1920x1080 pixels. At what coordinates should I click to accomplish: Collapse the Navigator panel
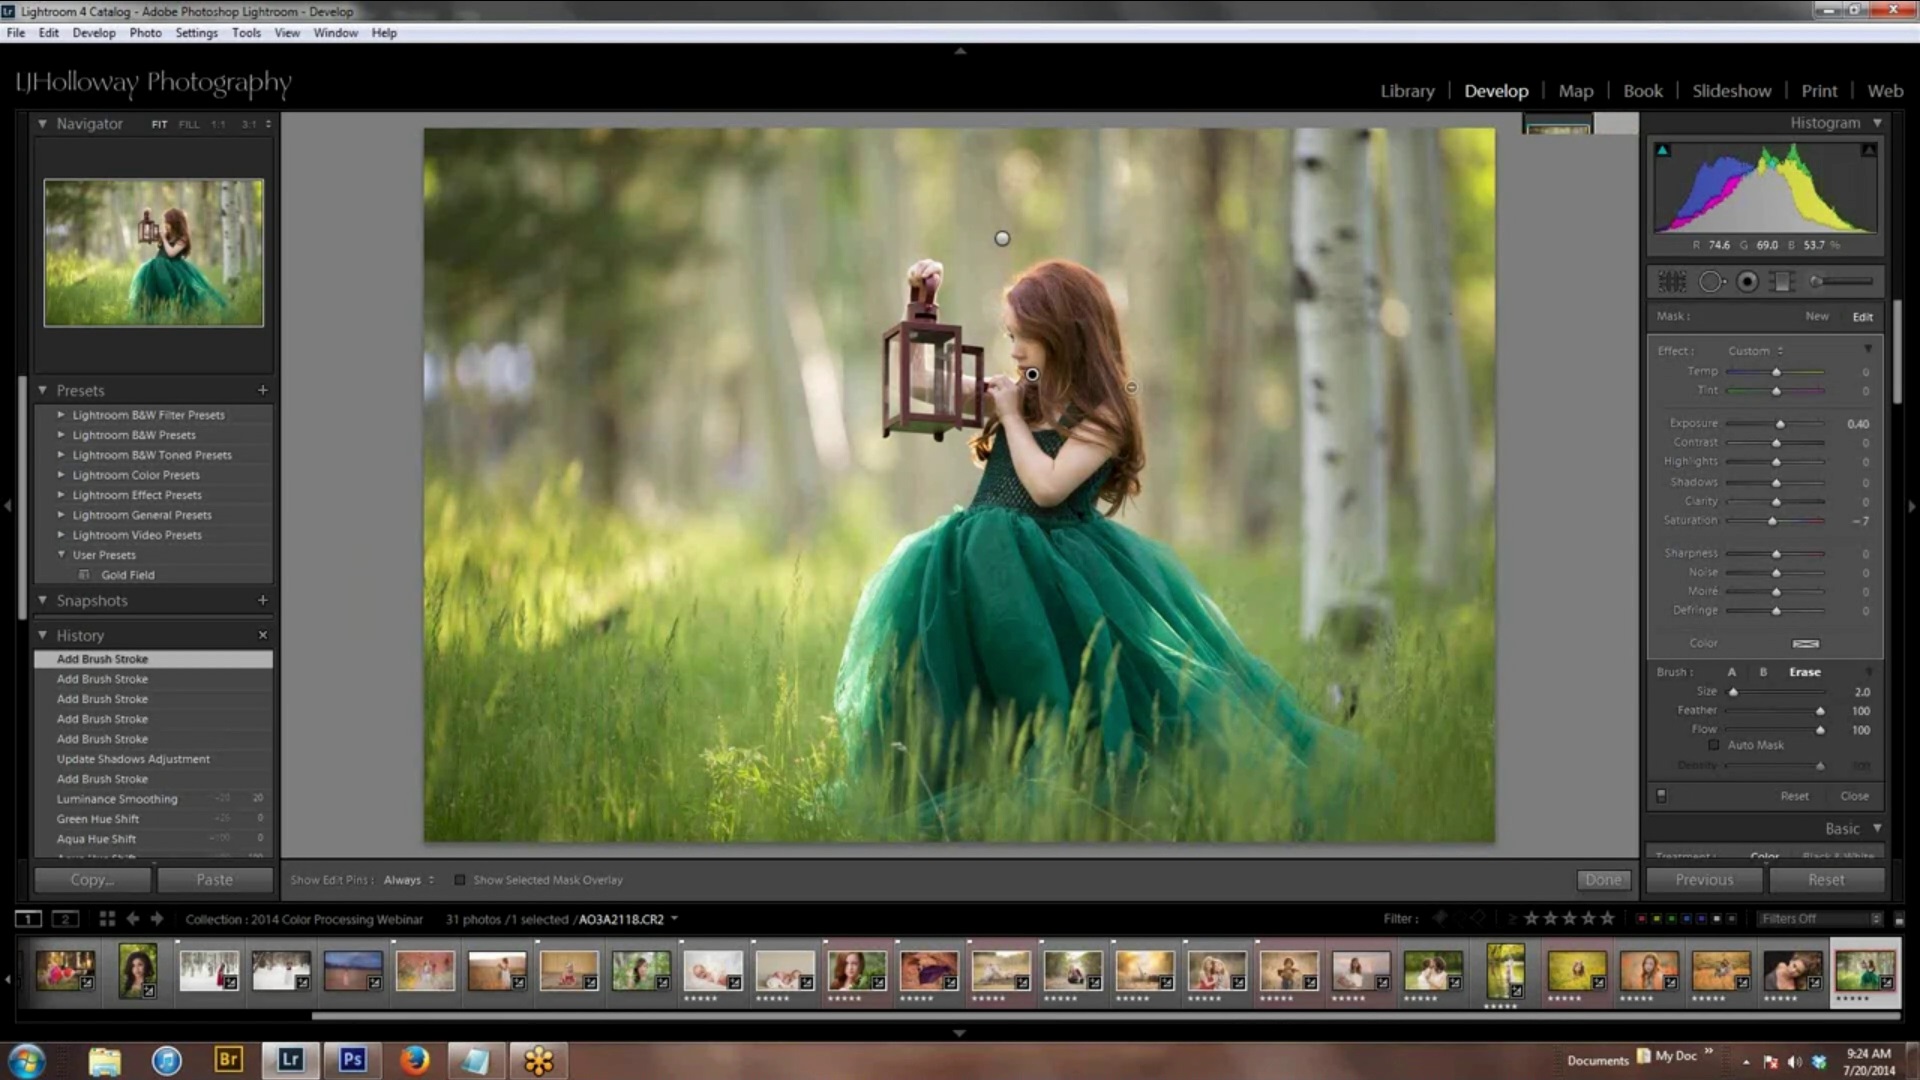[42, 123]
